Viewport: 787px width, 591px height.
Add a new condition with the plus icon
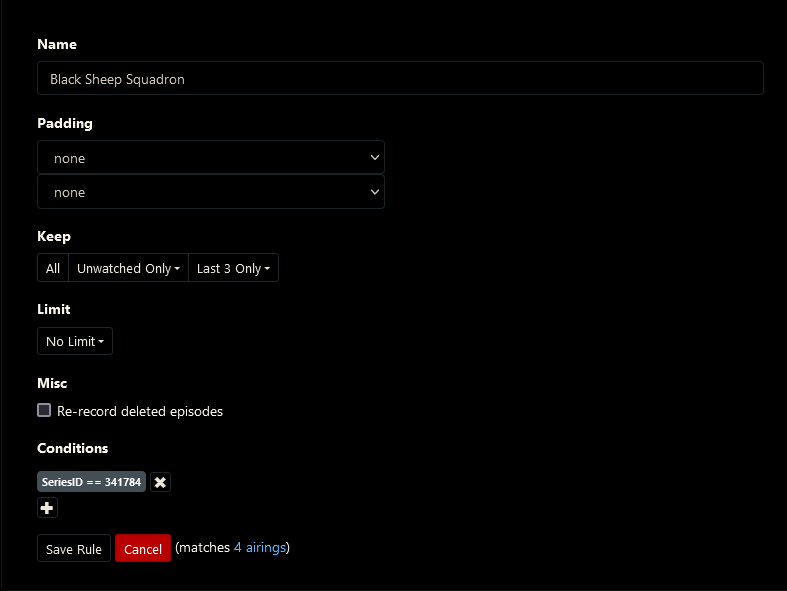pyautogui.click(x=47, y=508)
